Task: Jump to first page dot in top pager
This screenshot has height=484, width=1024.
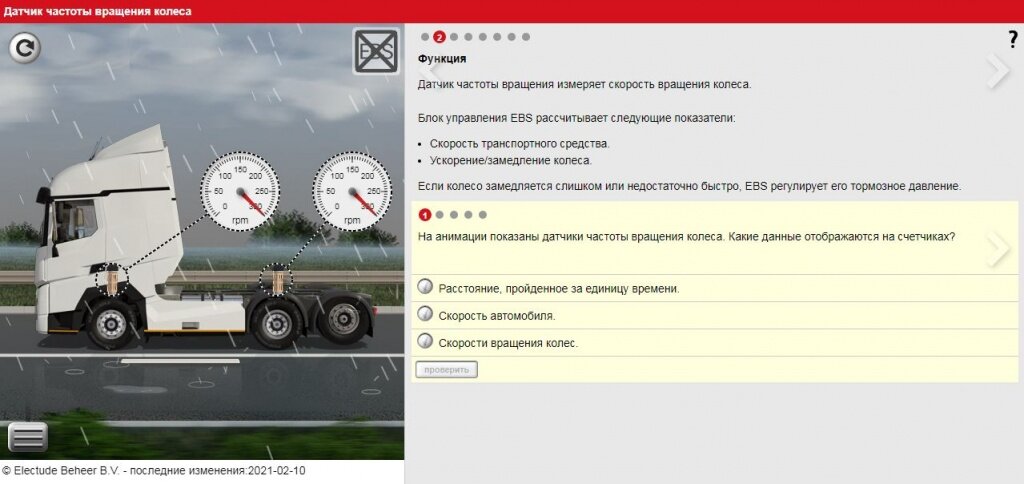Action: pyautogui.click(x=425, y=37)
